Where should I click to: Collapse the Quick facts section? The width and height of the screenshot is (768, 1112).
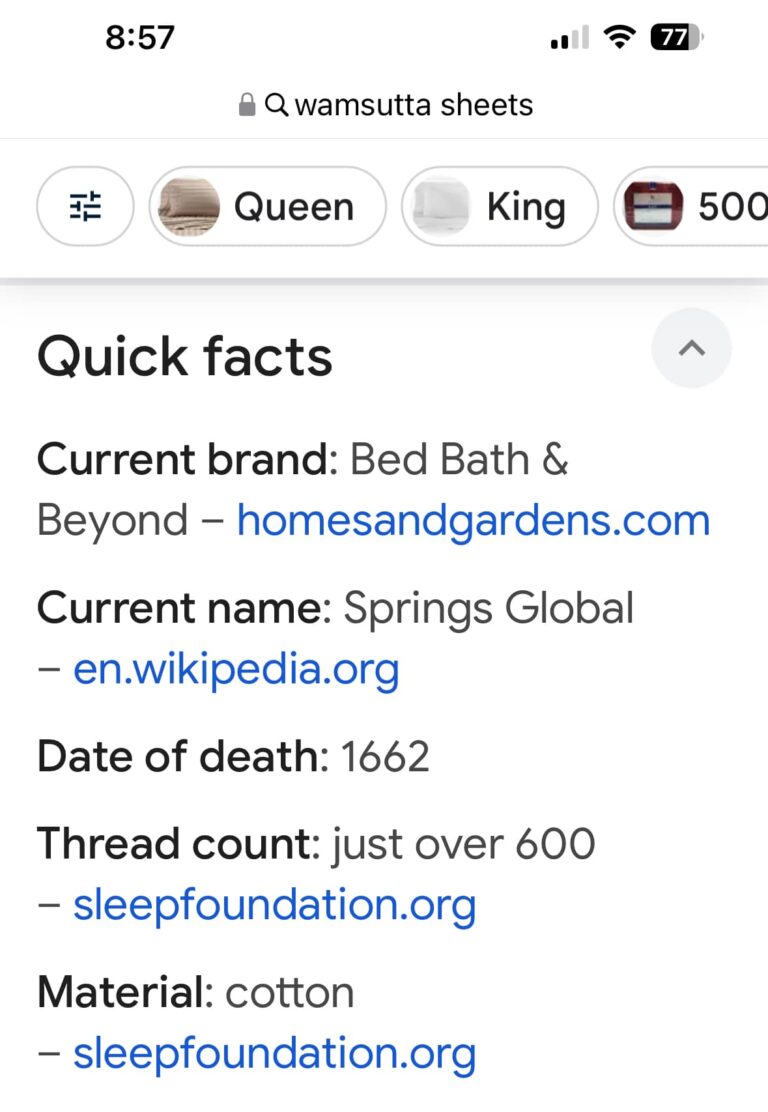691,348
